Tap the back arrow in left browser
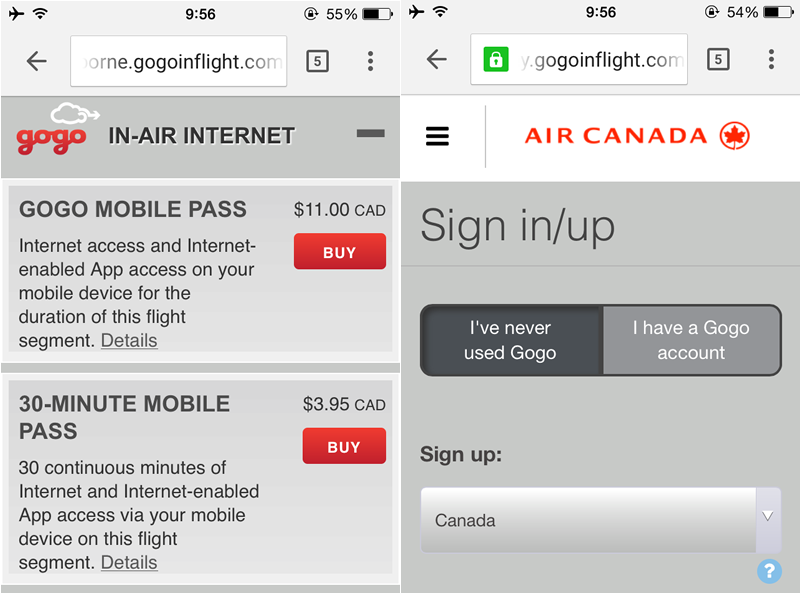 [37, 61]
